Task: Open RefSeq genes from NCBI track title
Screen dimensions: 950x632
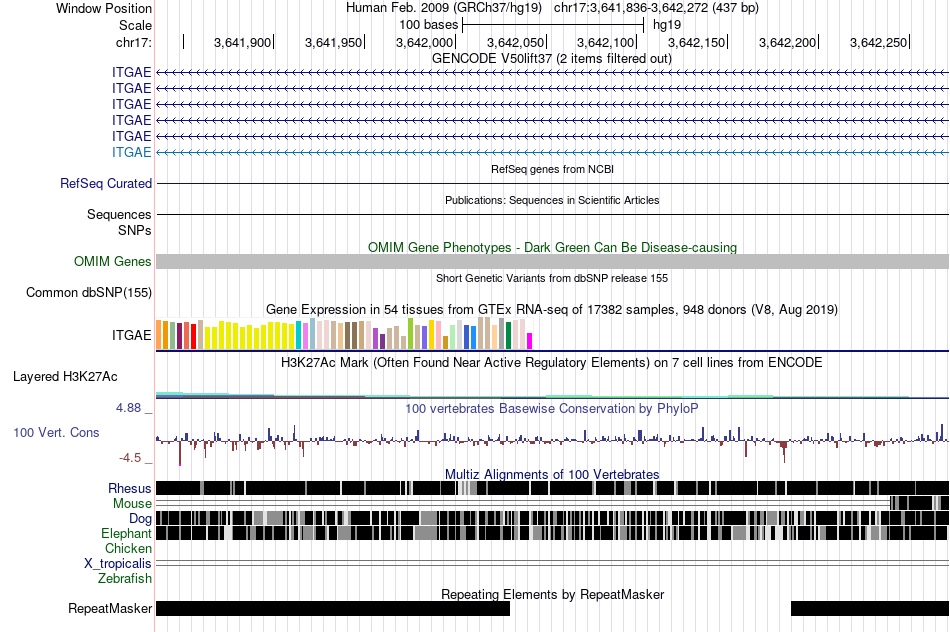Action: [x=552, y=169]
